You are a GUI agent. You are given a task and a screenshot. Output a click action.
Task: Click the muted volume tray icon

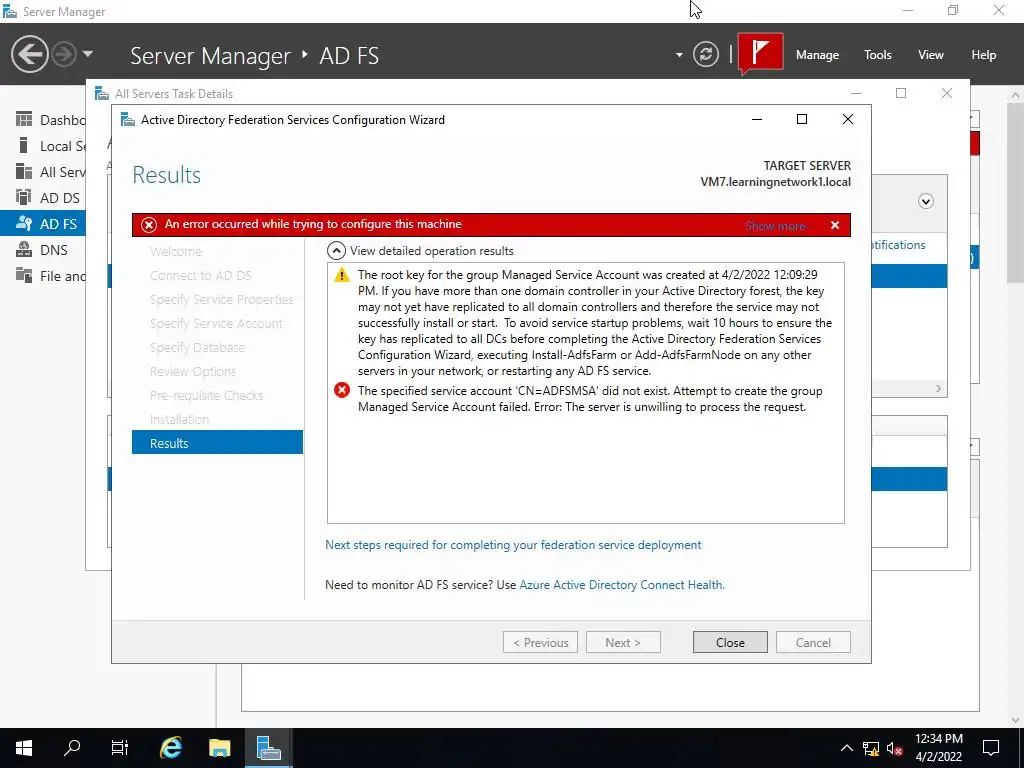(895, 748)
